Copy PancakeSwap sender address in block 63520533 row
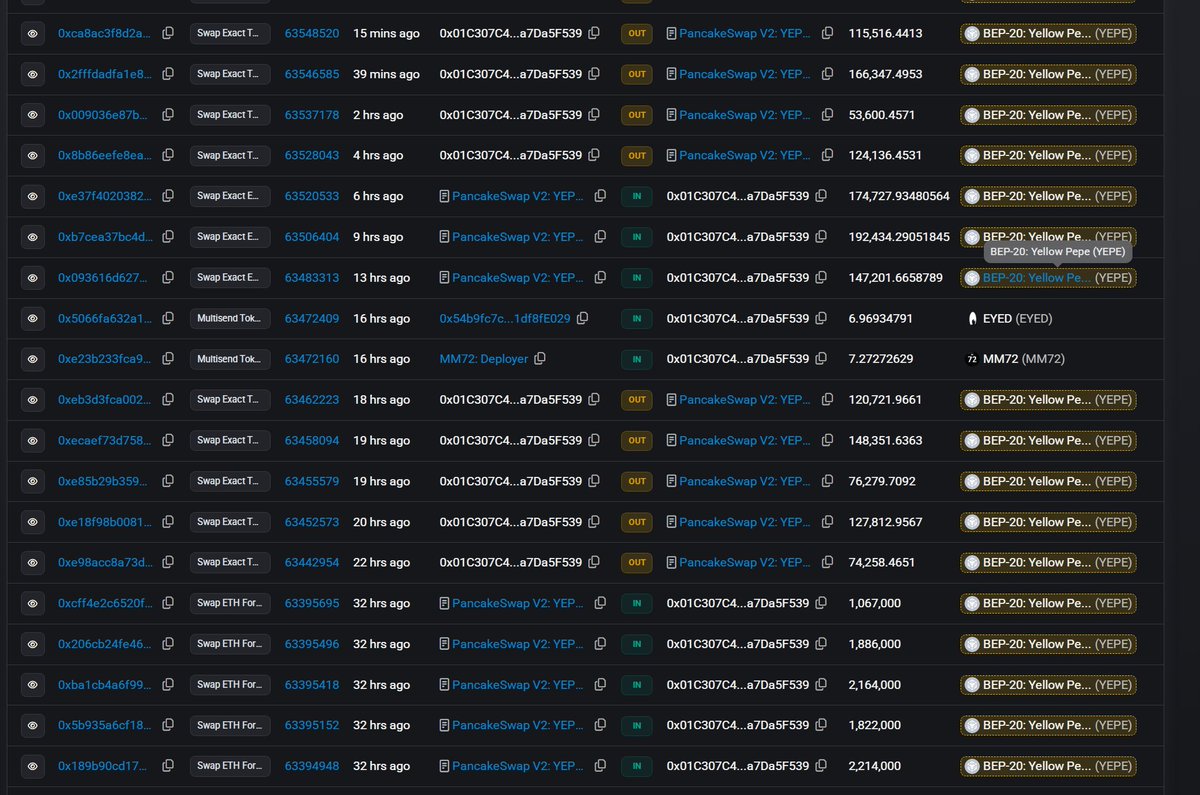 (600, 196)
